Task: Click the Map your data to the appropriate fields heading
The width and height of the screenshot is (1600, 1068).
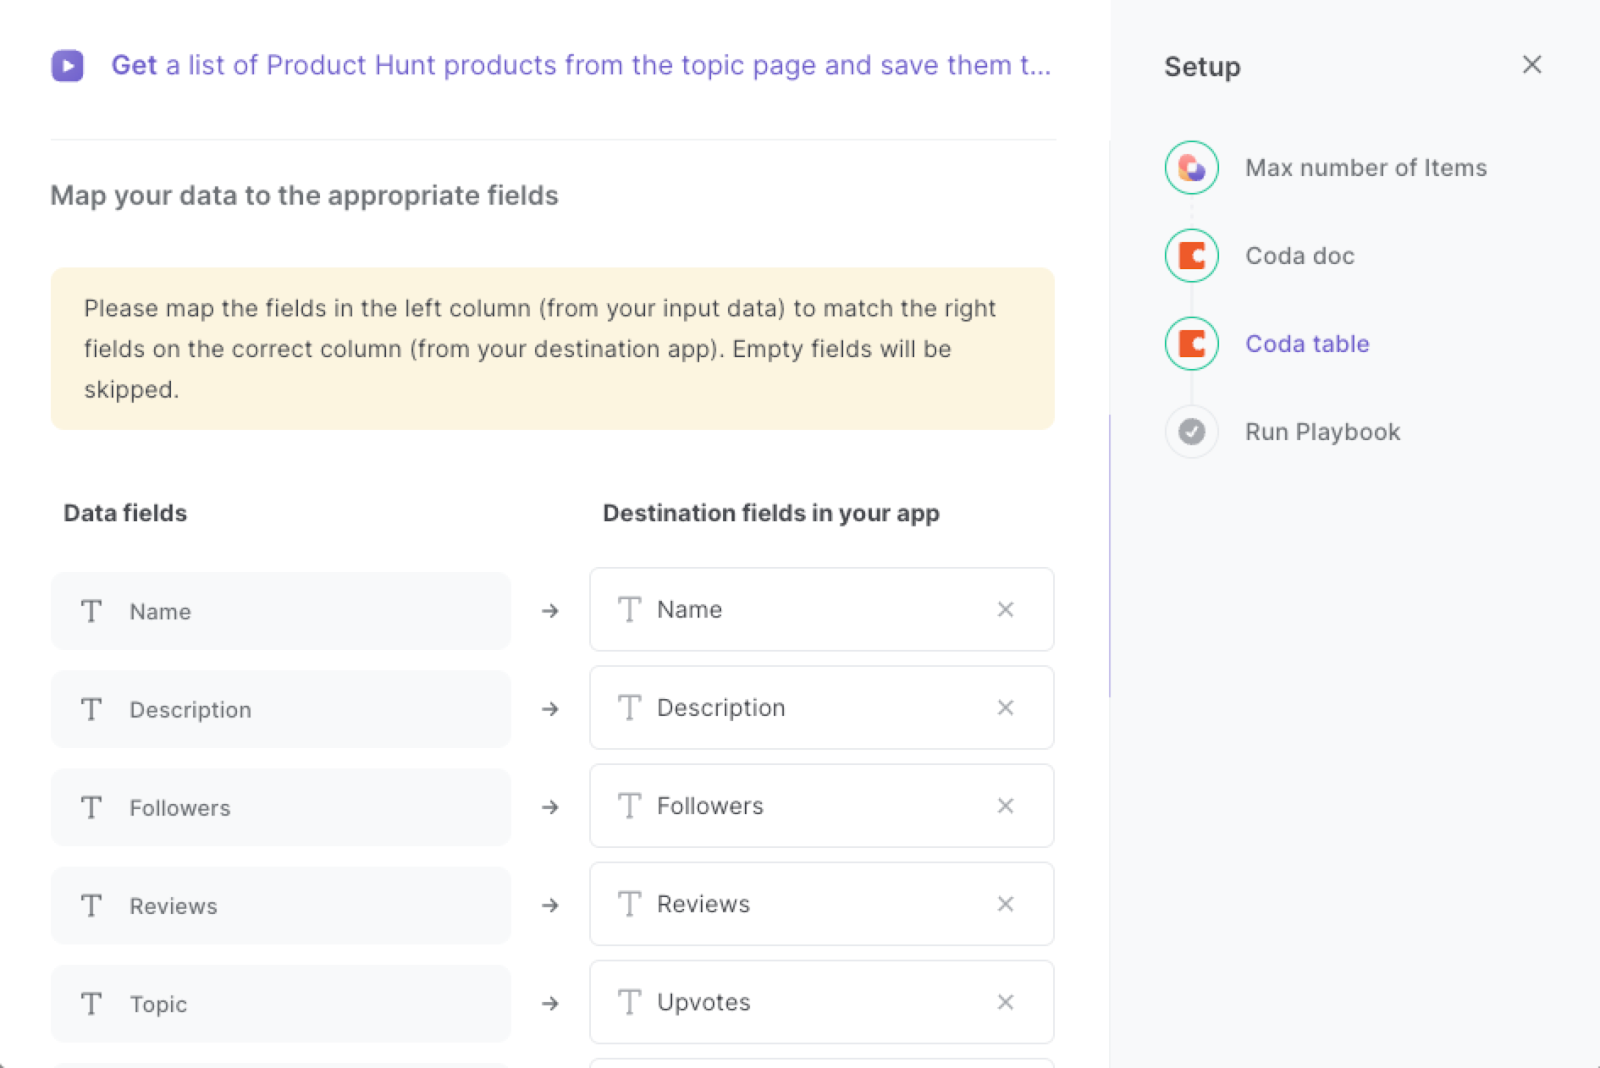Action: pyautogui.click(x=304, y=195)
